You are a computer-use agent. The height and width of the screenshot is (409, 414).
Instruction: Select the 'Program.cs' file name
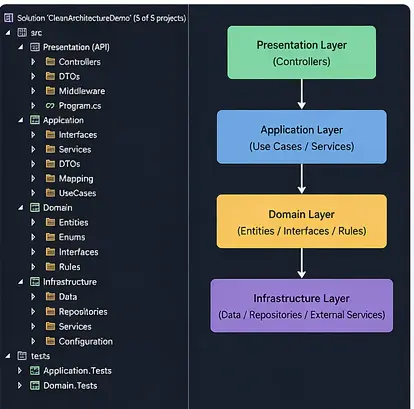(80, 106)
